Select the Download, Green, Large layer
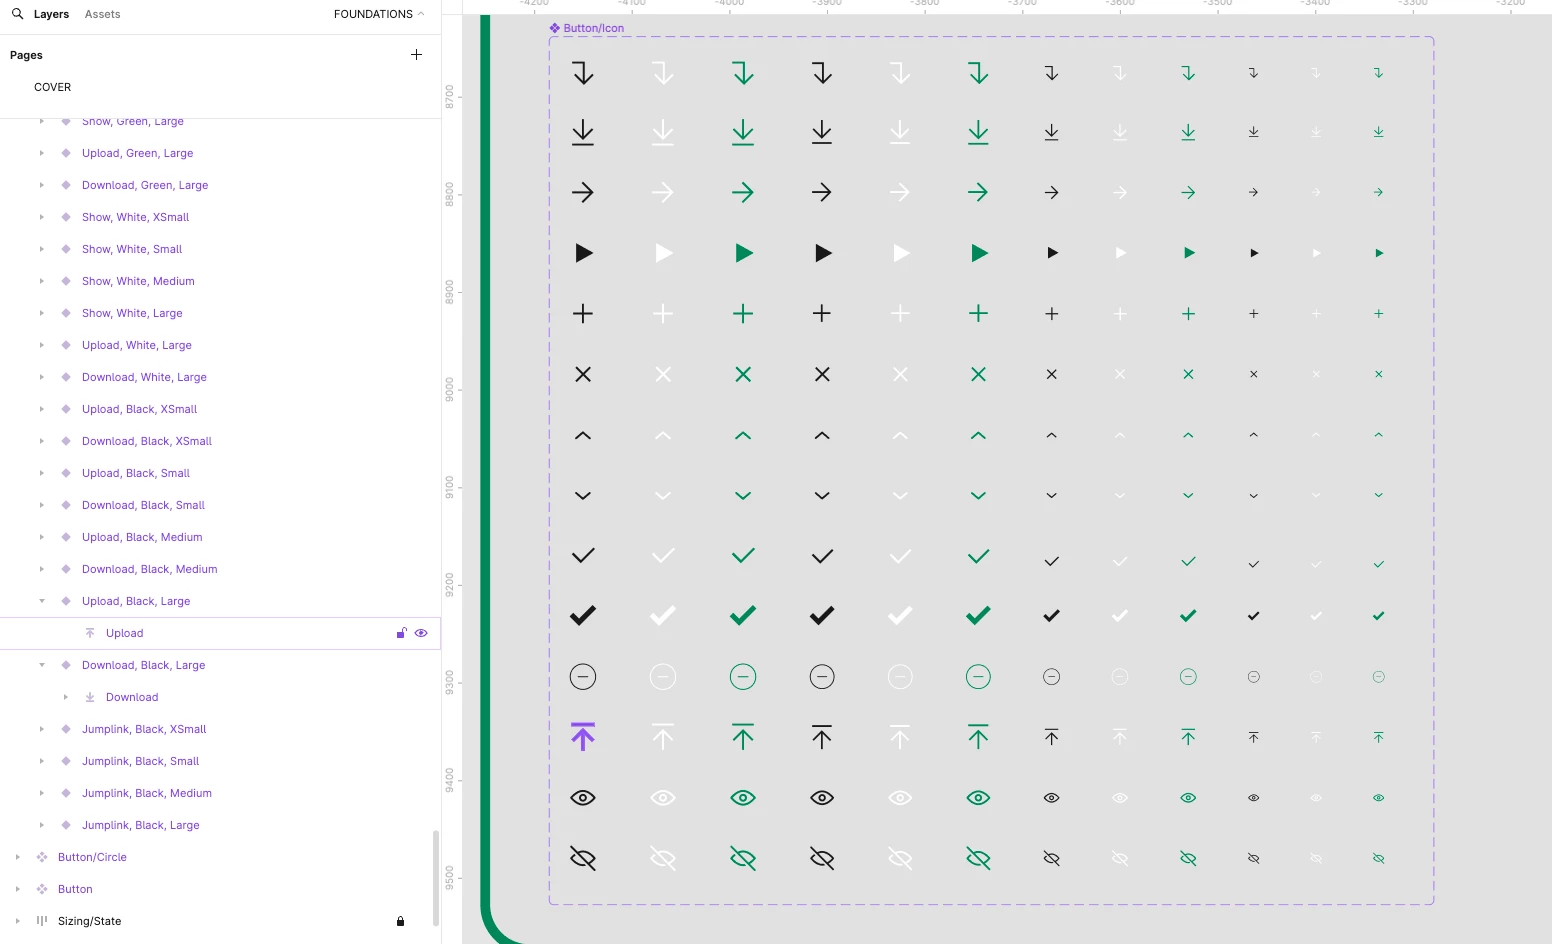The height and width of the screenshot is (944, 1552). pyautogui.click(x=145, y=185)
